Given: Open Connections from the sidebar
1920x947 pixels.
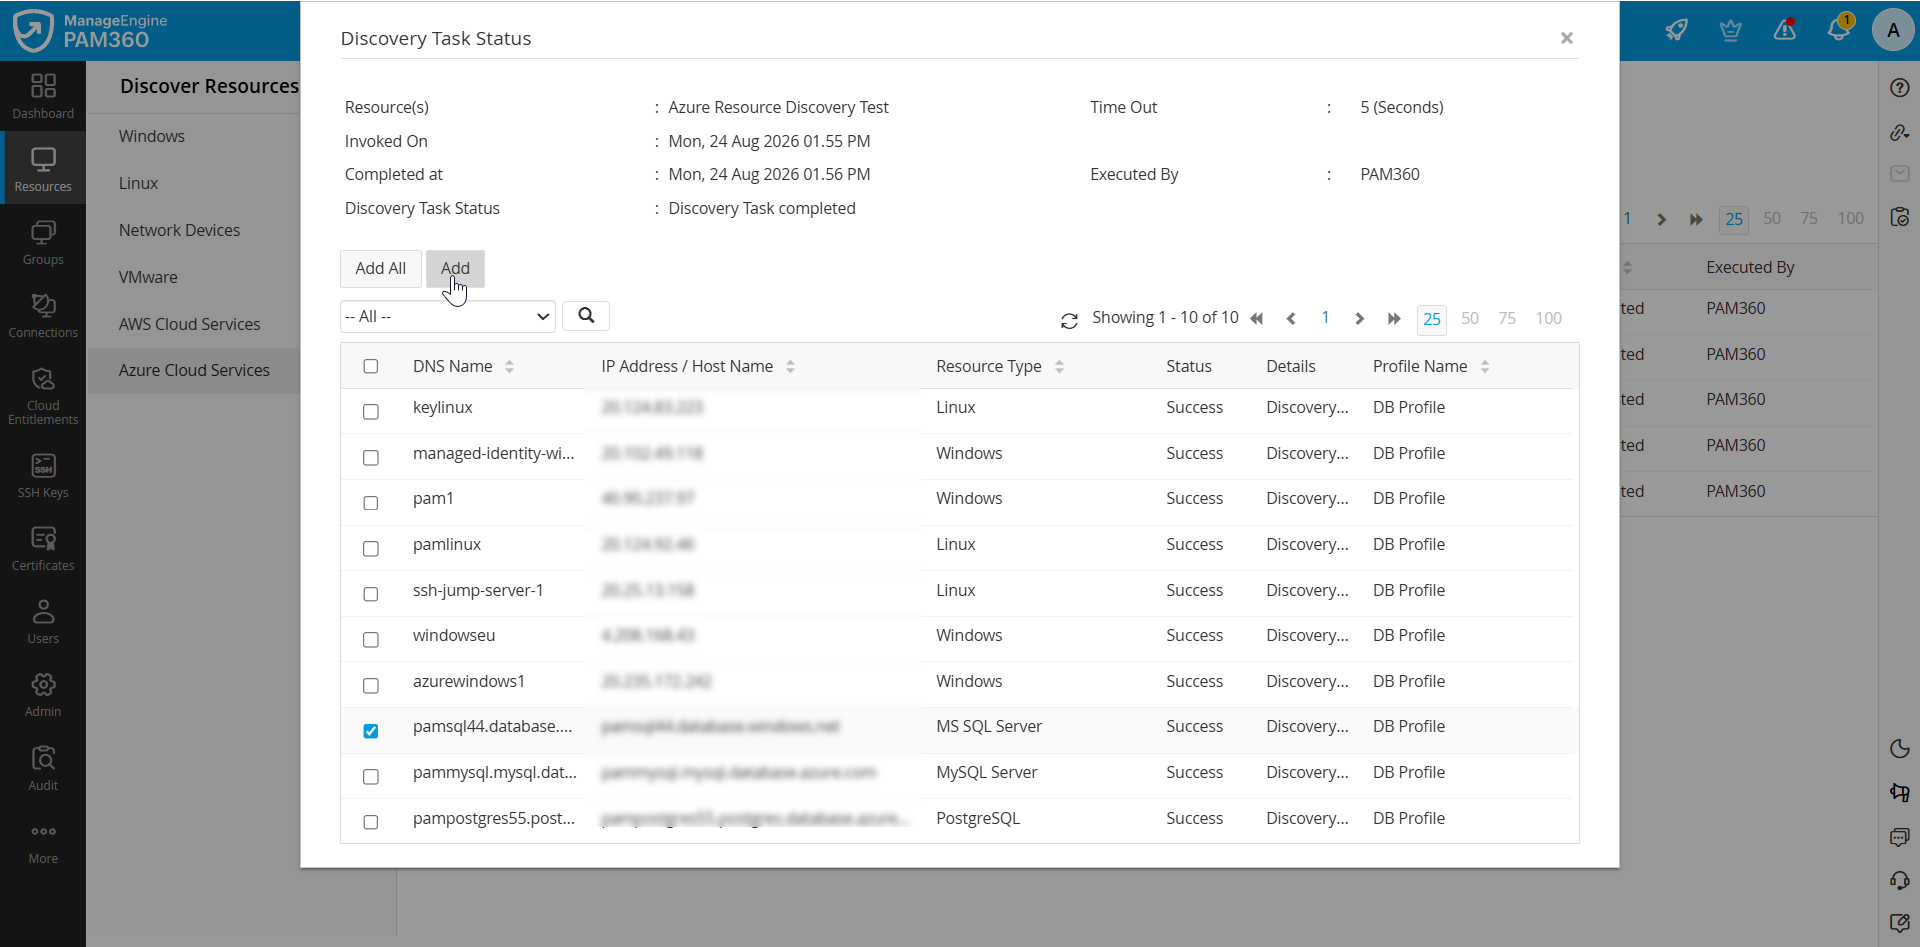Looking at the screenshot, I should [43, 316].
